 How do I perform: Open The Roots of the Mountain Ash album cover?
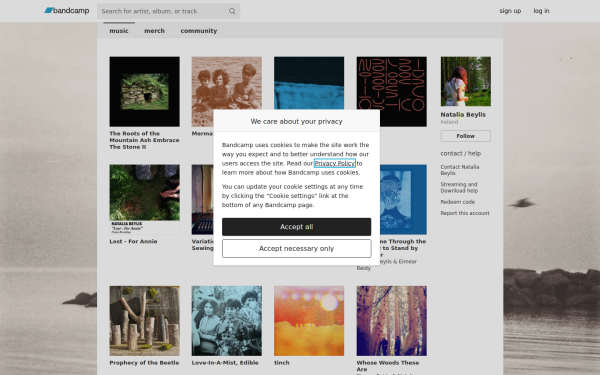144,91
